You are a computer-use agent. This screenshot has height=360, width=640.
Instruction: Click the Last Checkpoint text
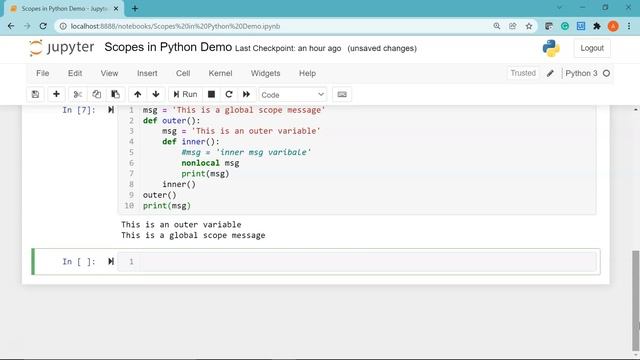tap(288, 48)
